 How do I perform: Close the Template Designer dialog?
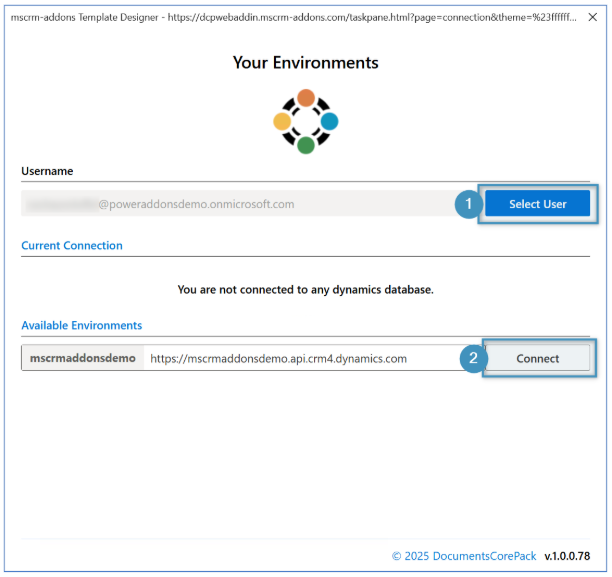[x=592, y=17]
